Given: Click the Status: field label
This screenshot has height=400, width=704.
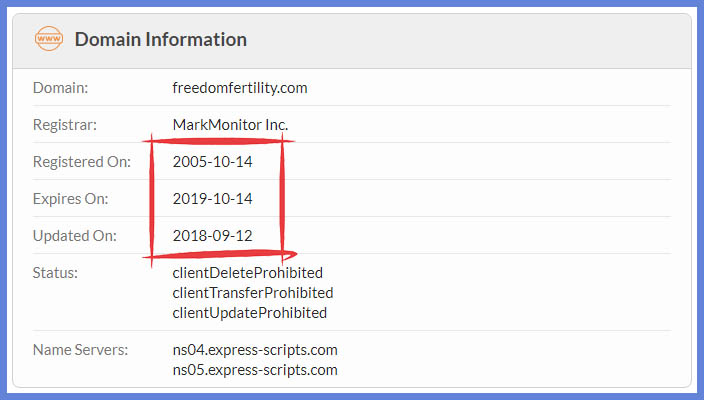Looking at the screenshot, I should coord(55,273).
